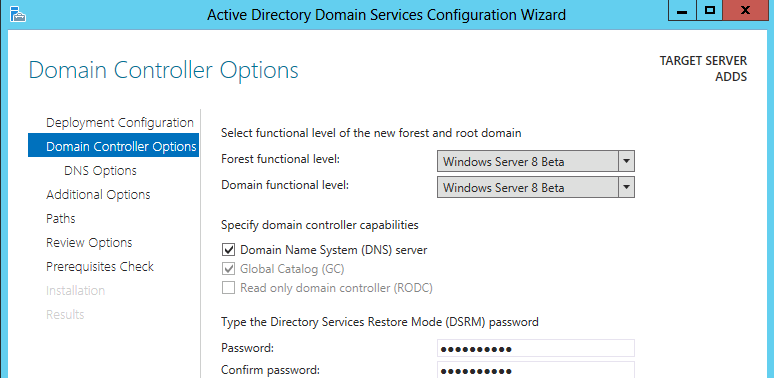Open Prerequisites Check step
Image resolution: width=774 pixels, height=378 pixels.
[x=100, y=266]
